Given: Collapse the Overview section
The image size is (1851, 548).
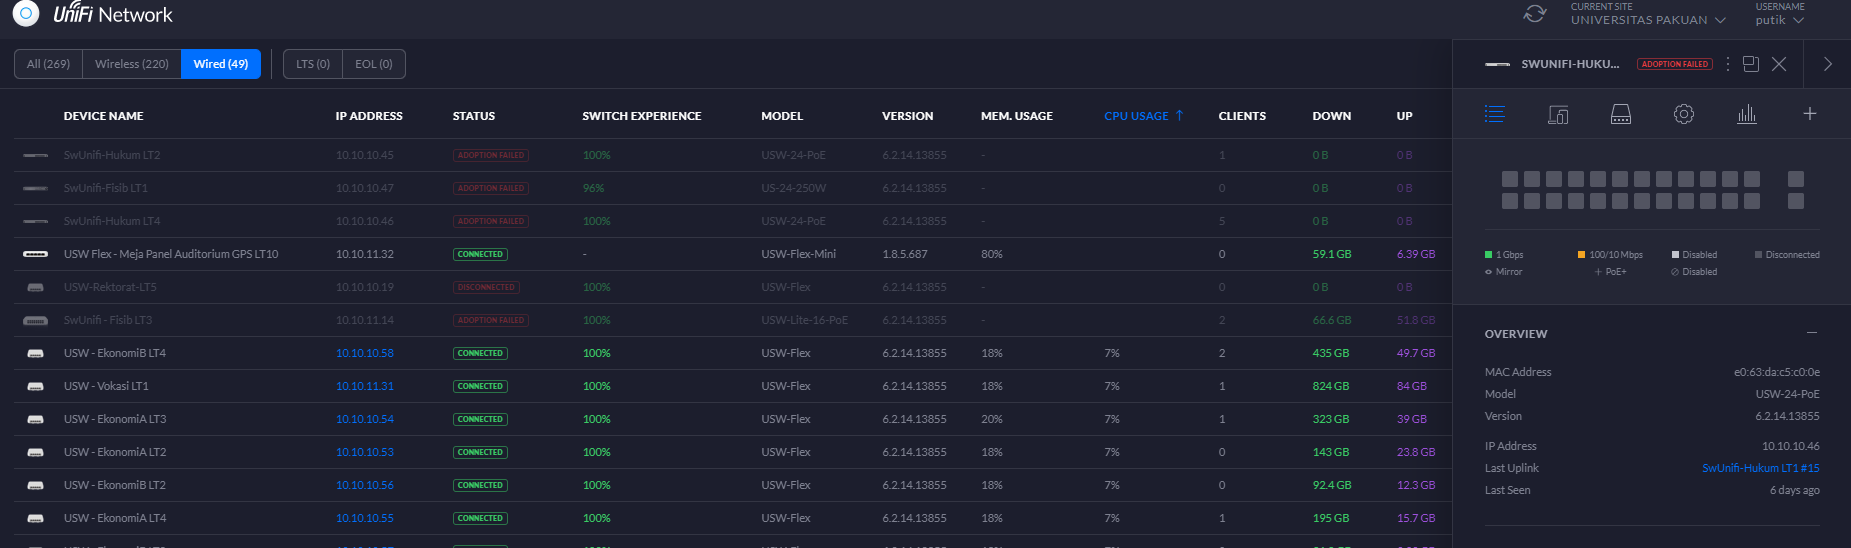Looking at the screenshot, I should coord(1811,333).
